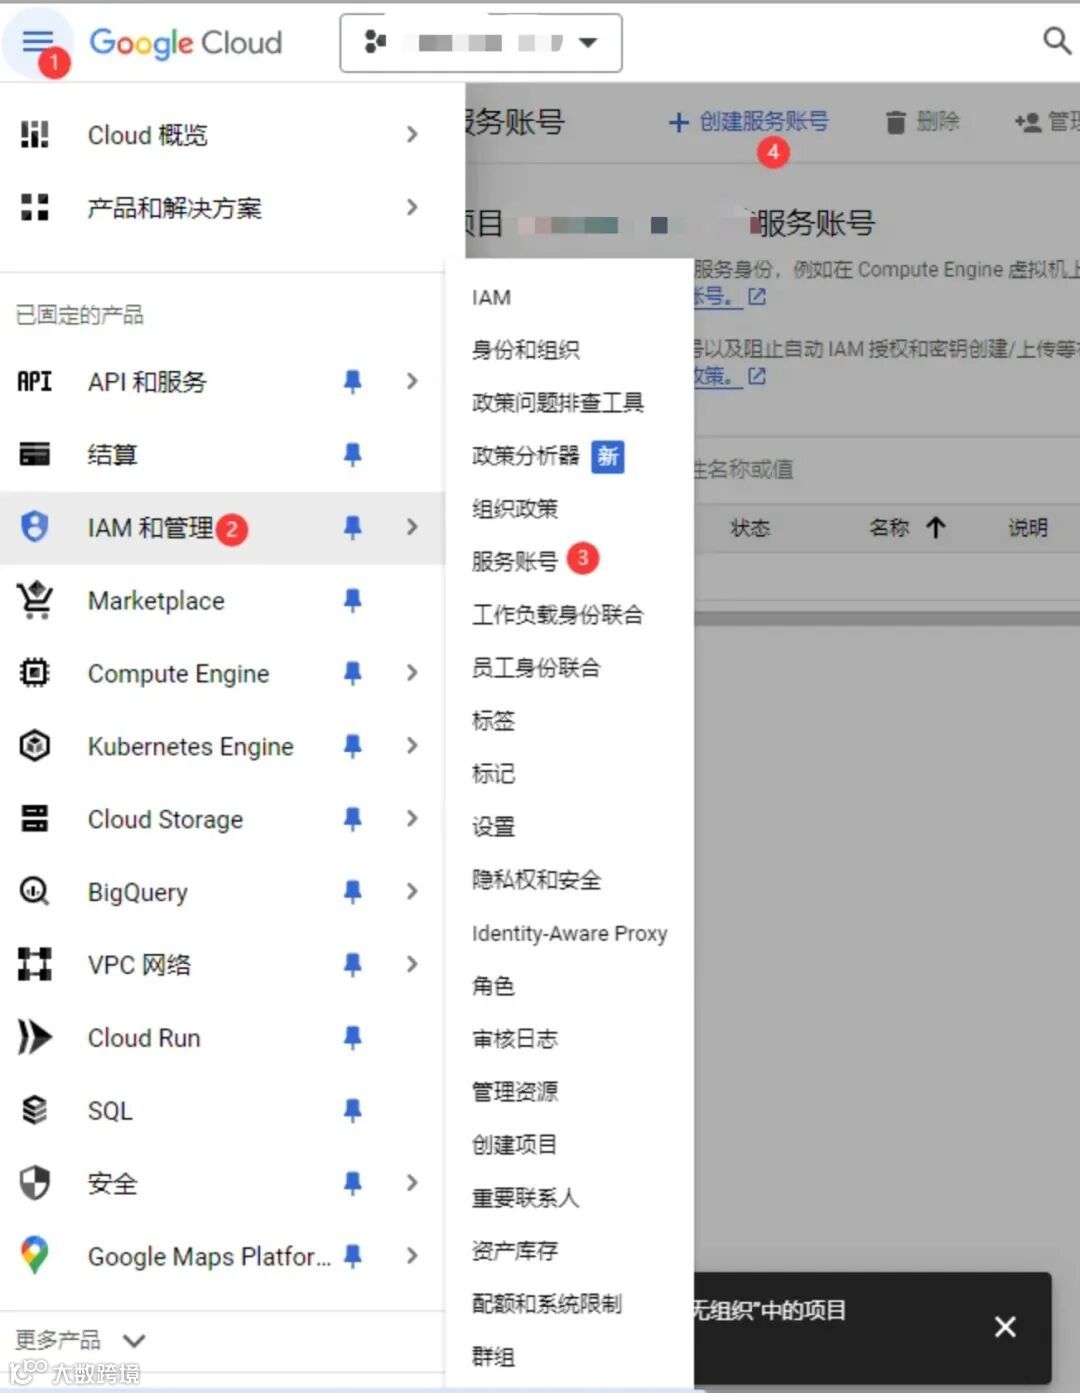Viewport: 1080px width, 1393px height.
Task: Click the Kubernetes Engine hexagon icon
Action: point(35,746)
